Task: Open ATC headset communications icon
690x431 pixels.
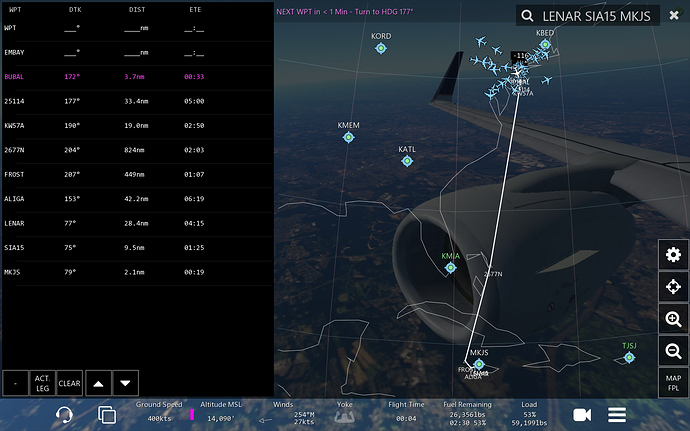Action: tap(64, 414)
